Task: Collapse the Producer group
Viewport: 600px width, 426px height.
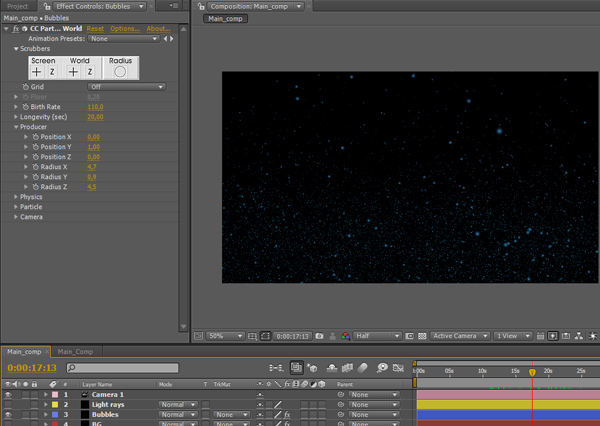Action: click(16, 127)
